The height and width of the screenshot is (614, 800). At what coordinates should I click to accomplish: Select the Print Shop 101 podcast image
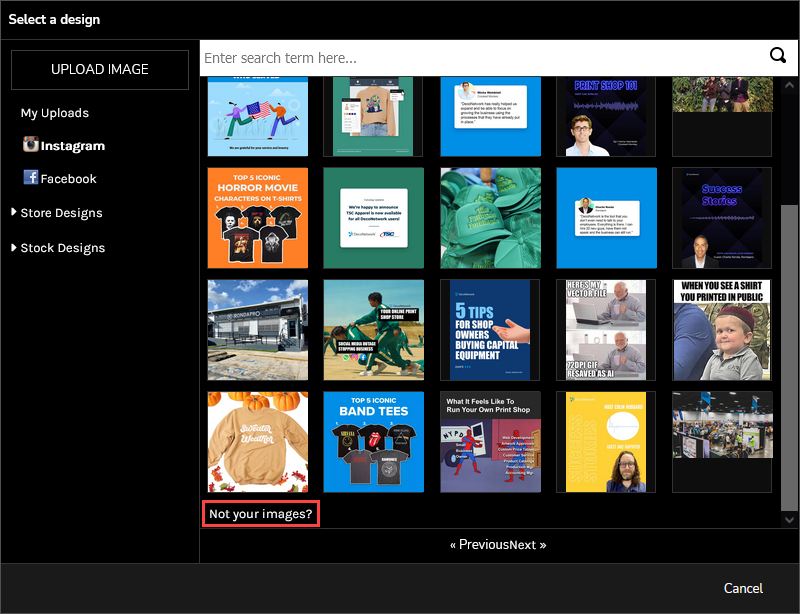(606, 116)
